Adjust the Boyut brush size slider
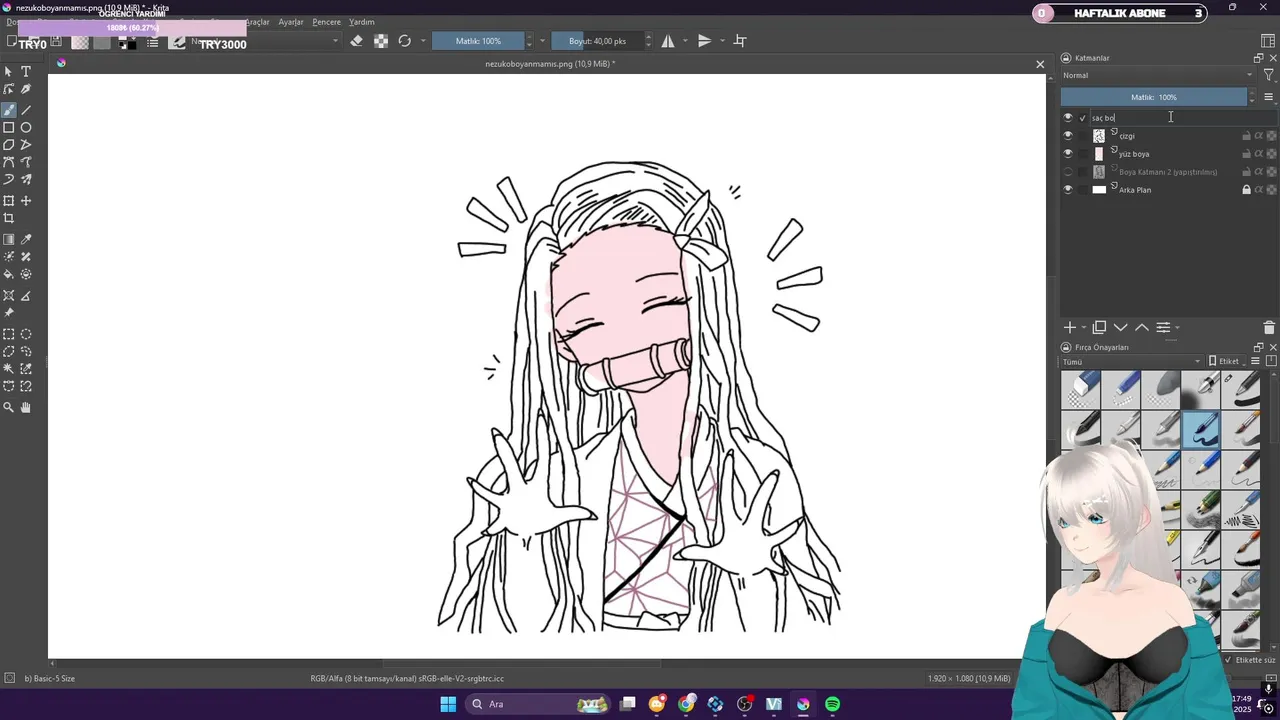Viewport: 1280px width, 720px height. point(597,41)
